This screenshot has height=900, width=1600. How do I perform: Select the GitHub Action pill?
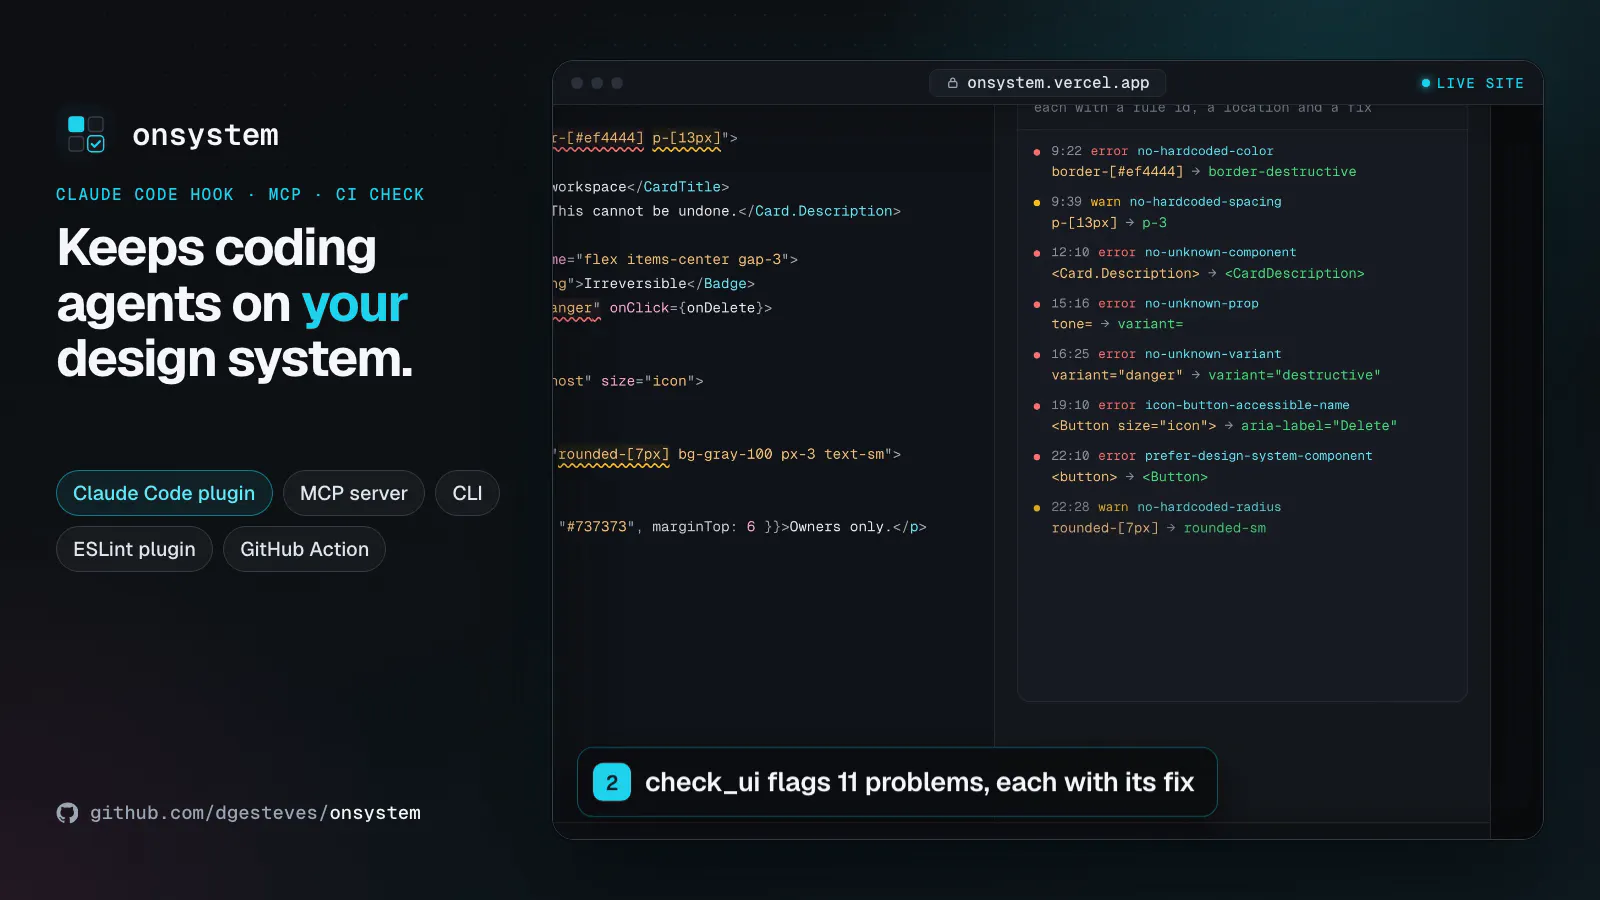click(x=304, y=549)
